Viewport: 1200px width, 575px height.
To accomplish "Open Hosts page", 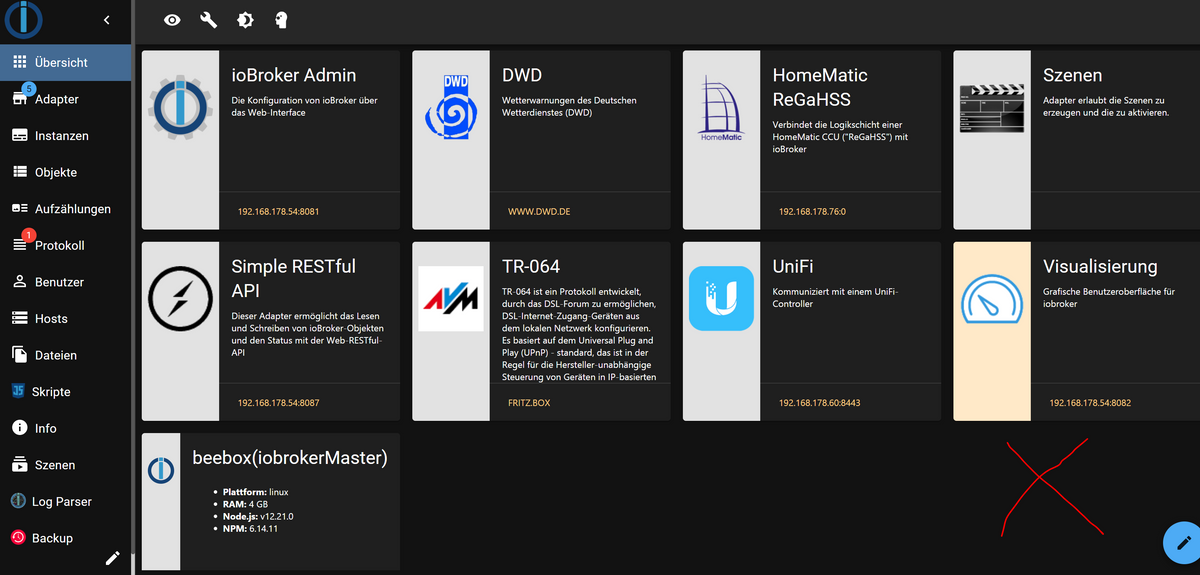I will pos(66,318).
